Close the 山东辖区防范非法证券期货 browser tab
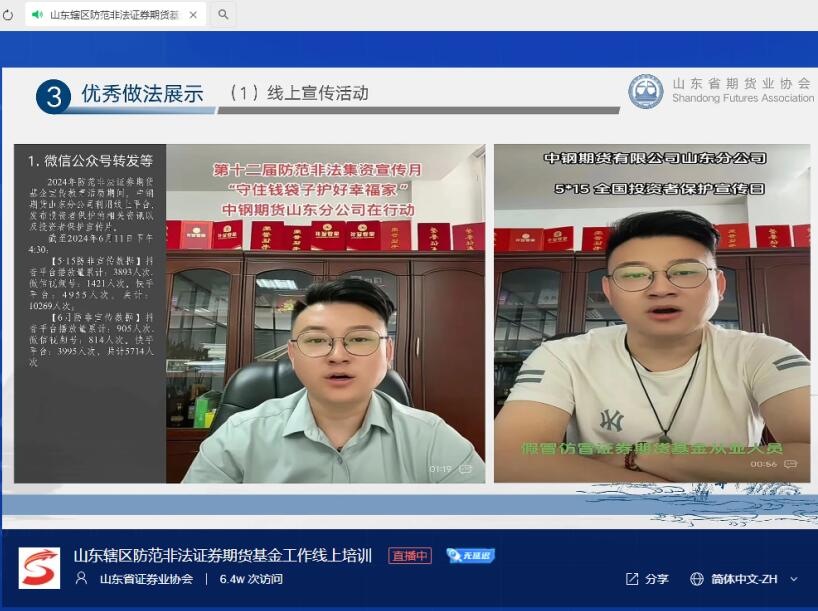Image resolution: width=818 pixels, height=611 pixels. pyautogui.click(x=193, y=15)
